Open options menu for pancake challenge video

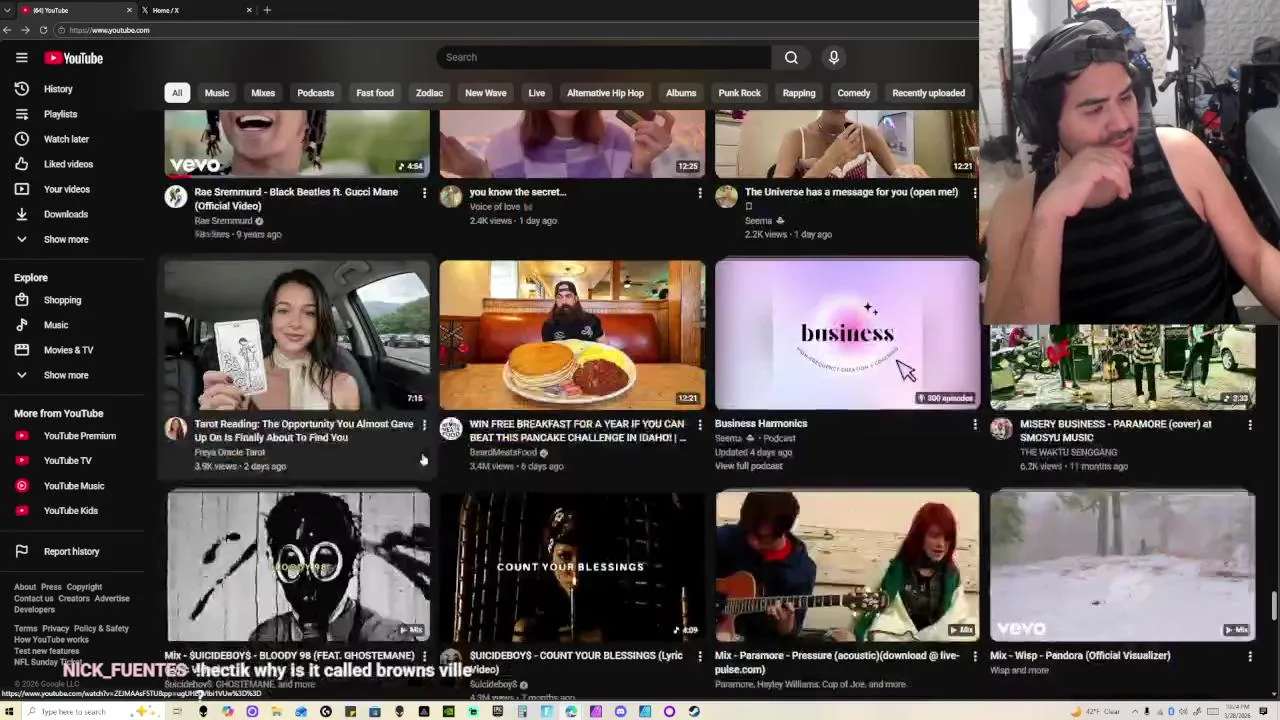699,425
